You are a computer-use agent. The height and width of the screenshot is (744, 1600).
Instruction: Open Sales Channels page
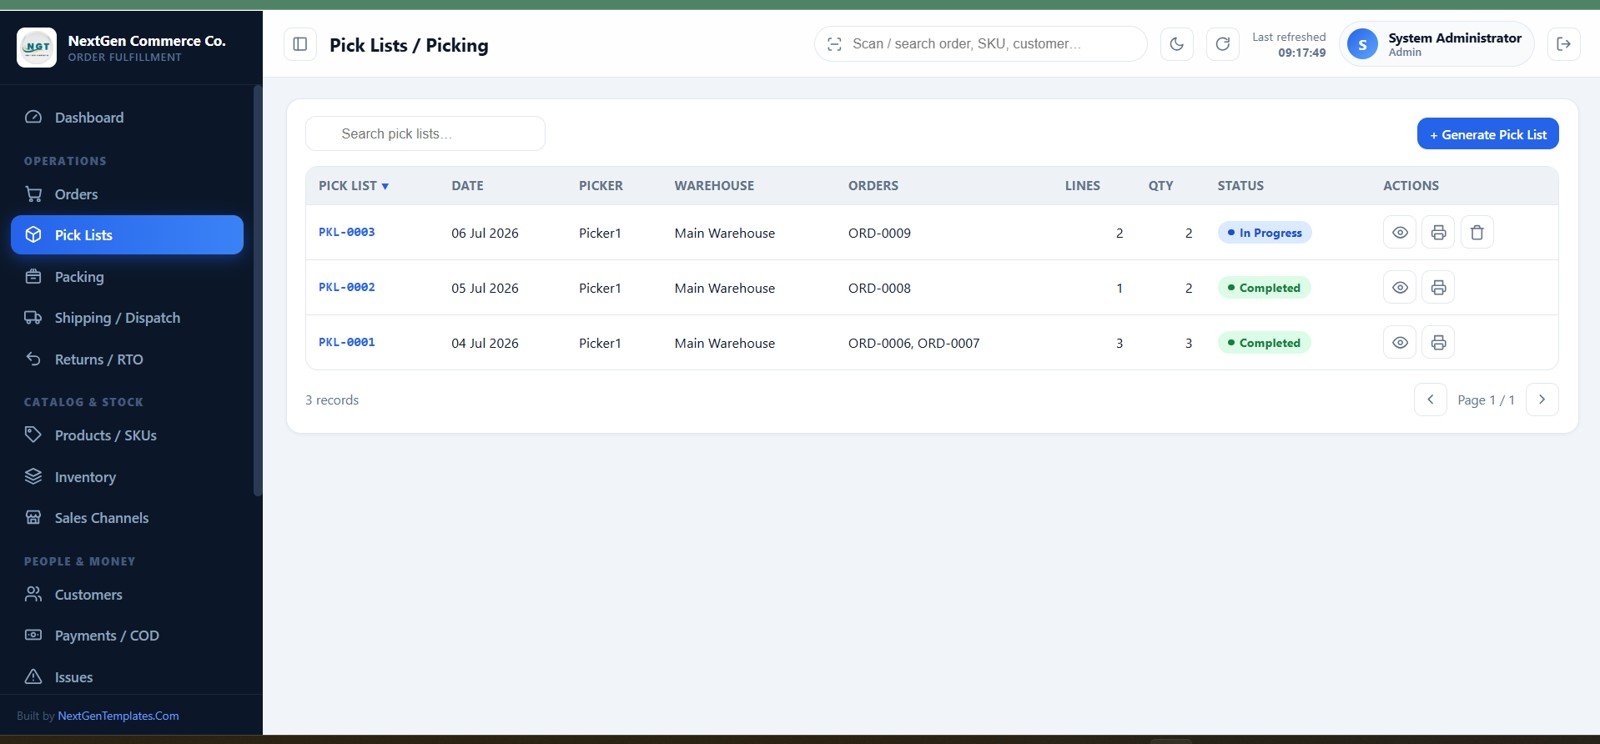coord(127,518)
